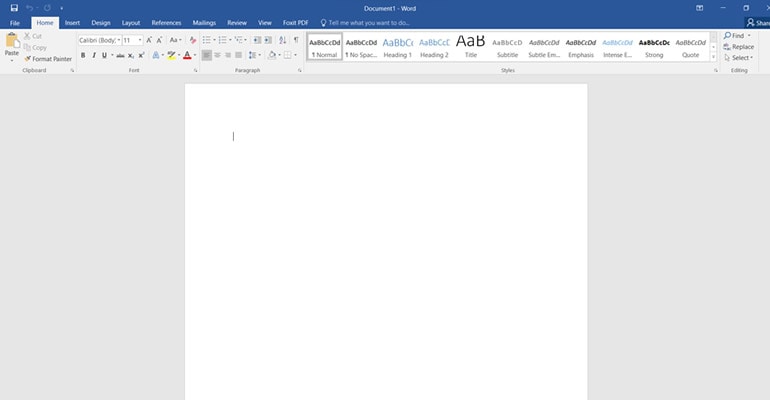This screenshot has width=770, height=400.
Task: Toggle Italic formatting
Action: tap(93, 55)
